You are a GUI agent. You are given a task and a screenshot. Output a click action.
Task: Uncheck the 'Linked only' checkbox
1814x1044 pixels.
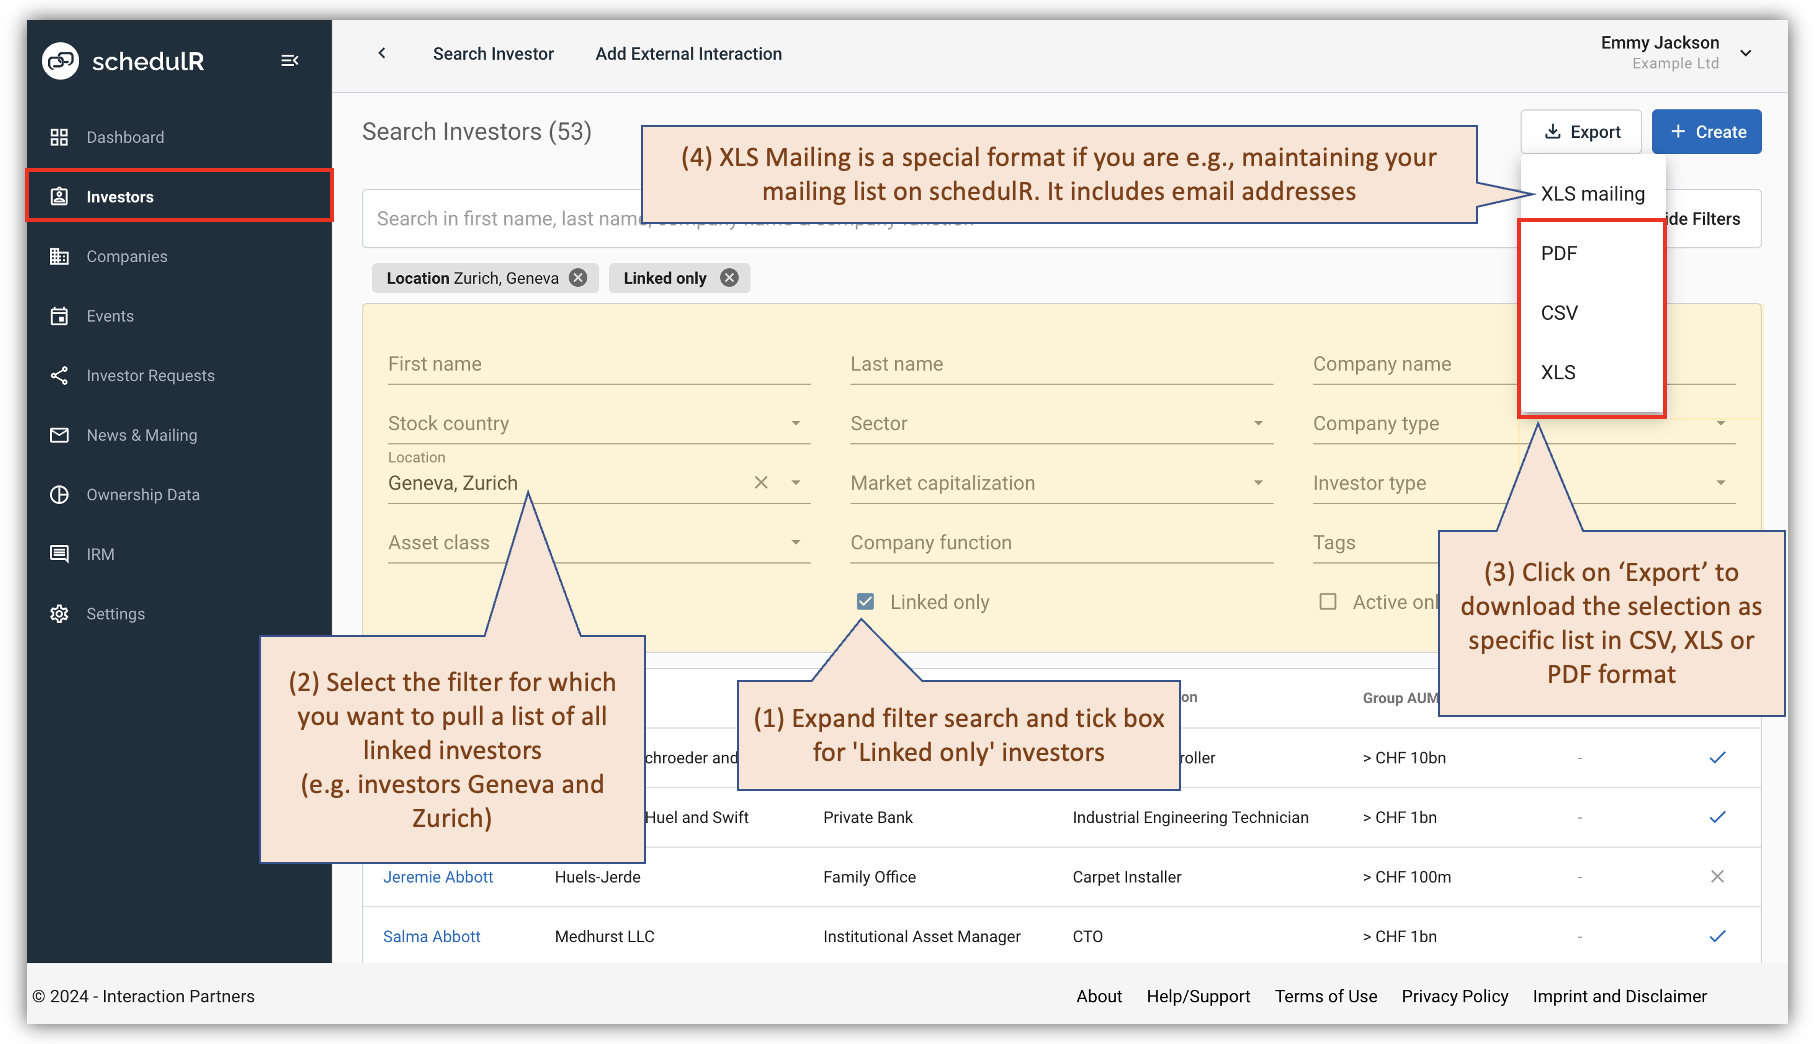(864, 601)
